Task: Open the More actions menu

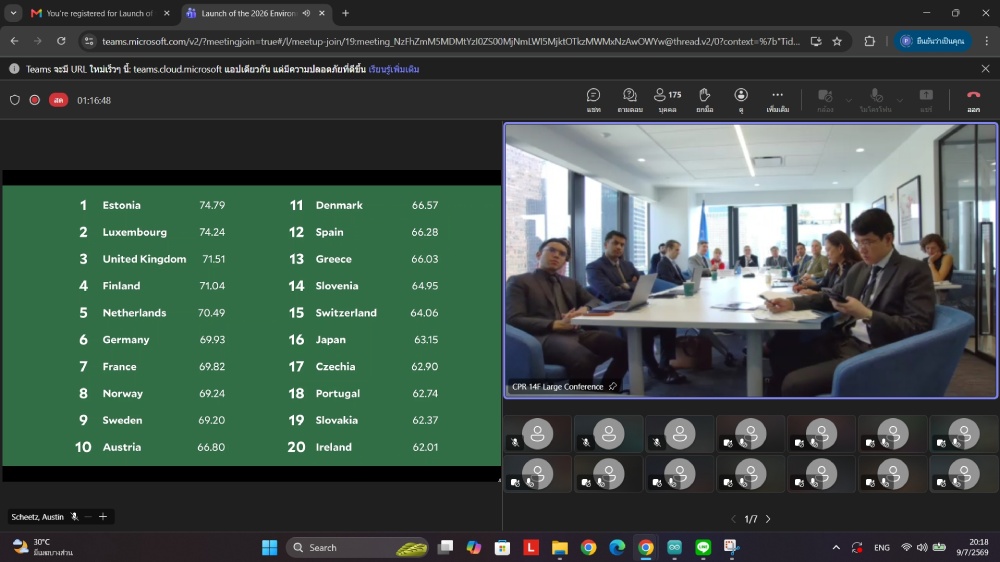Action: (x=777, y=100)
